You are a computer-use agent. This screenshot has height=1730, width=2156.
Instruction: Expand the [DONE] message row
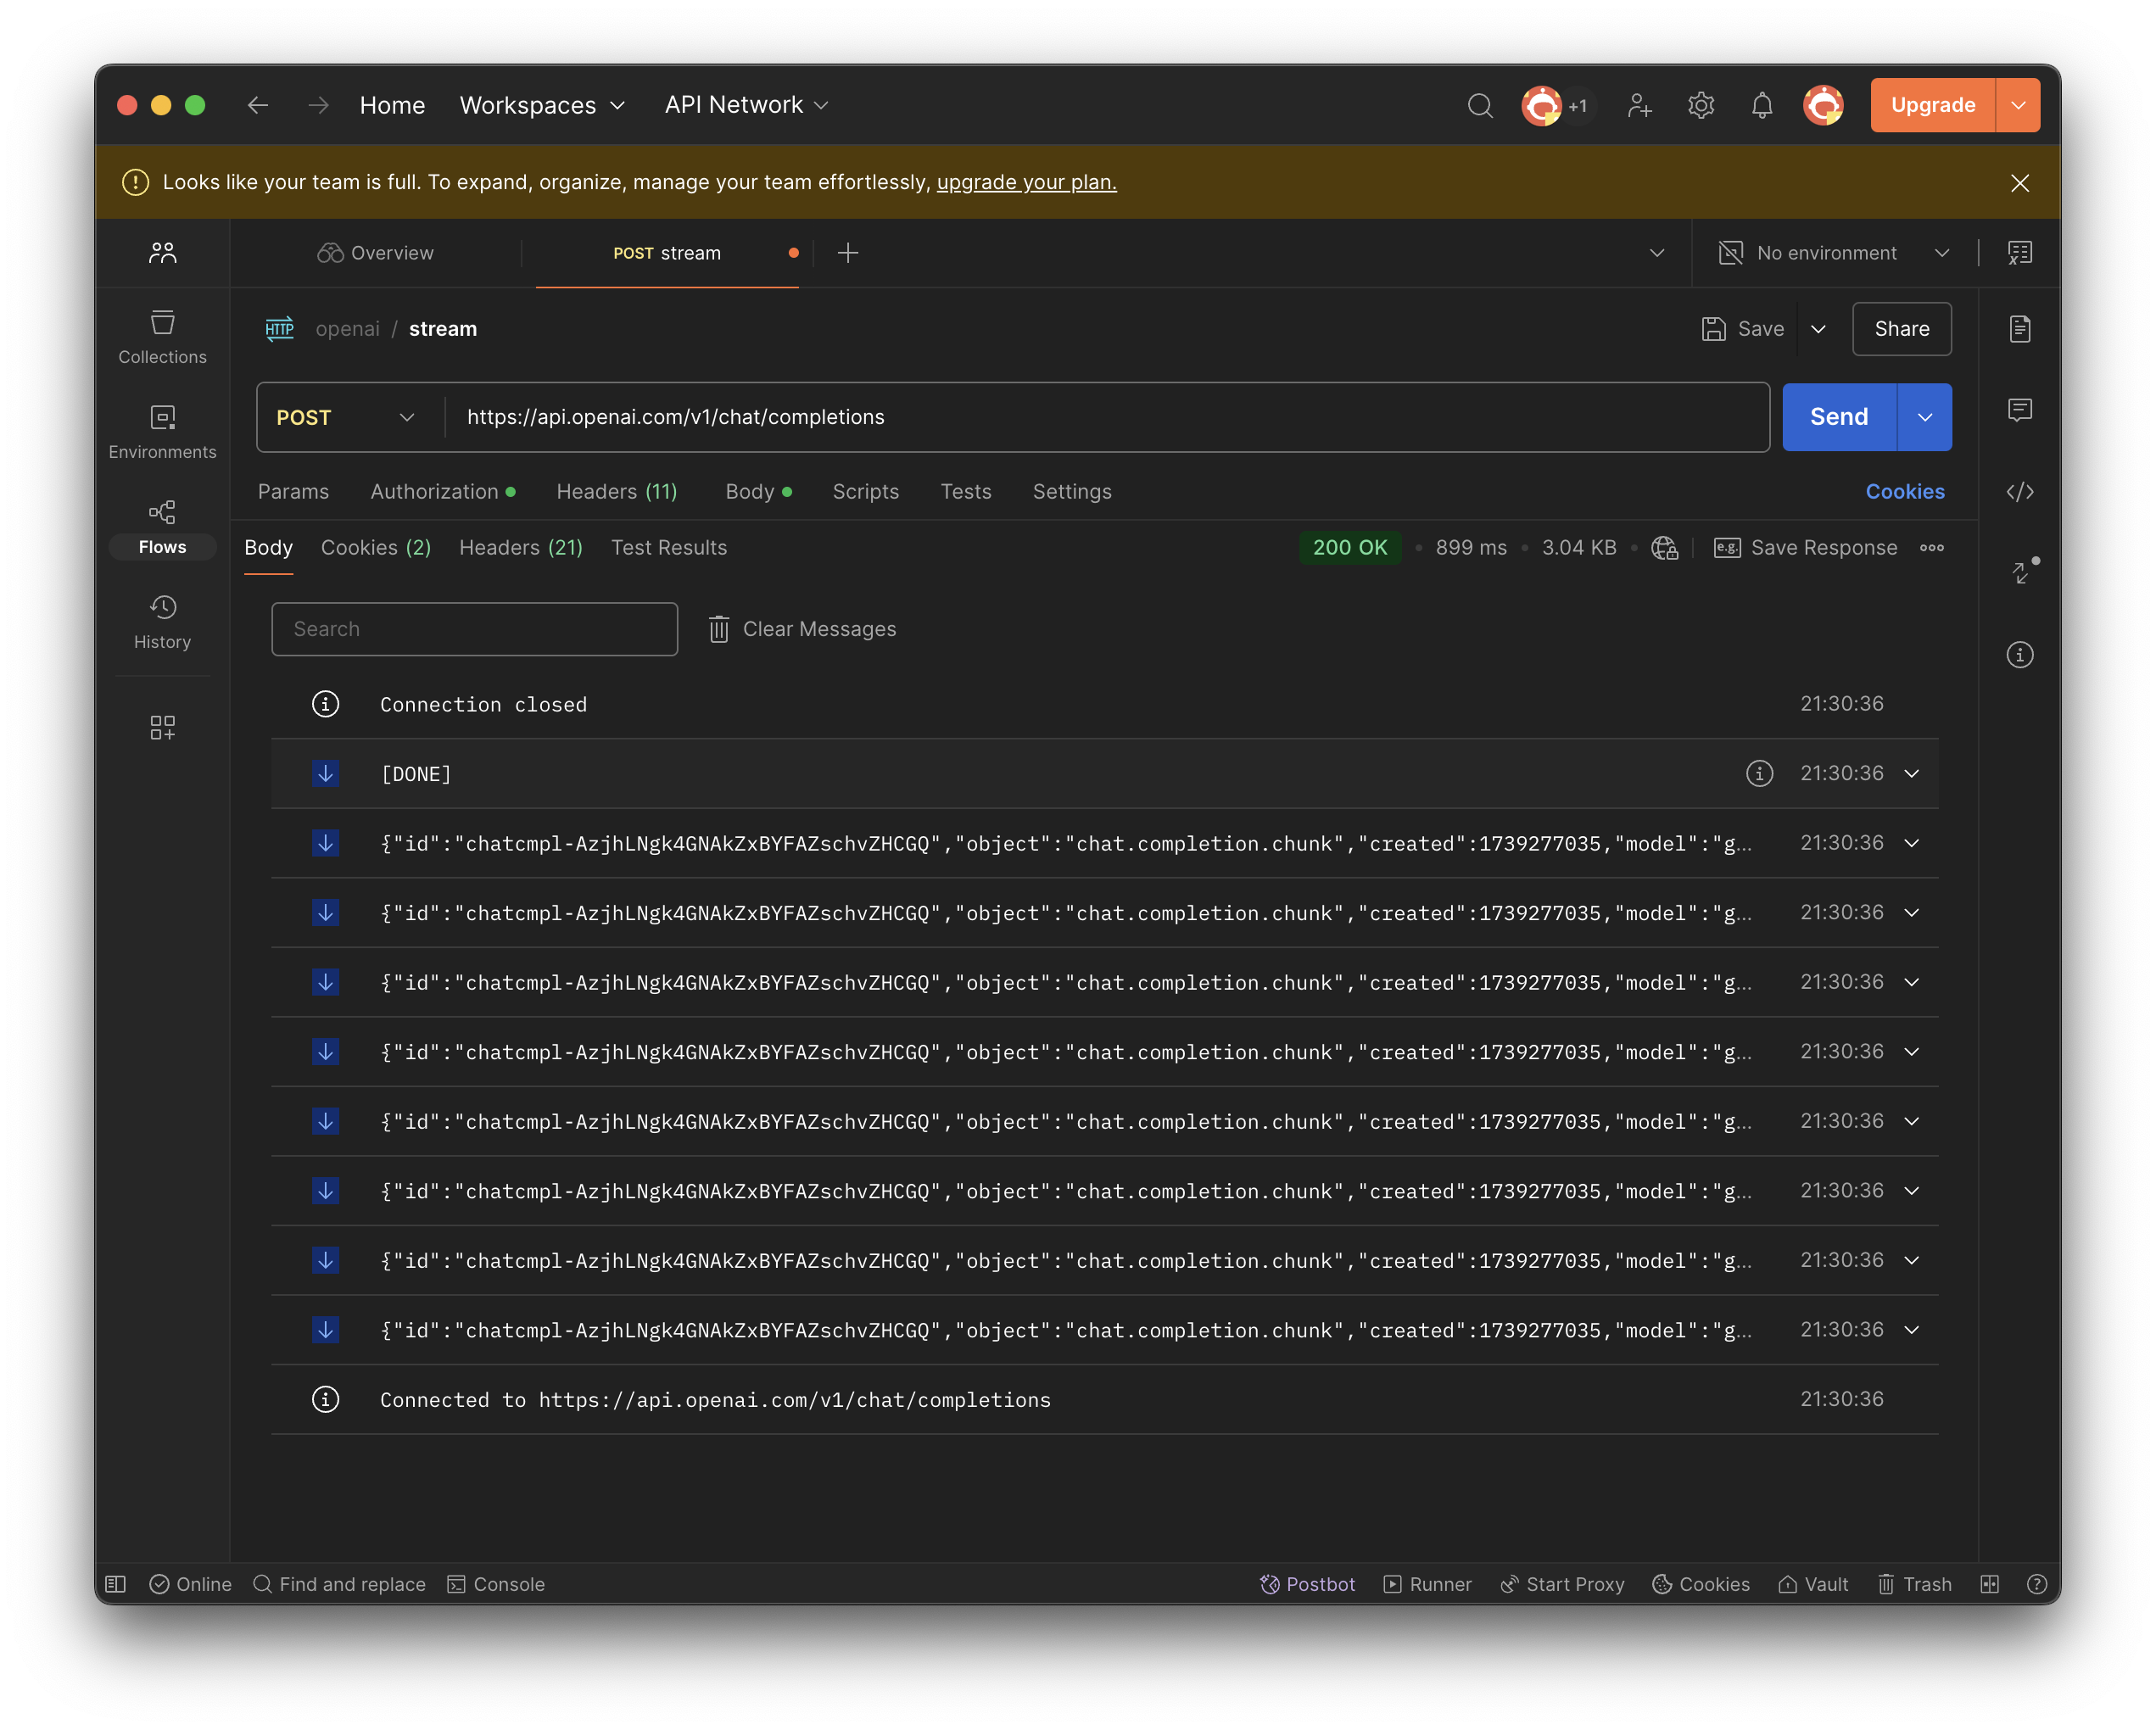[x=1911, y=774]
